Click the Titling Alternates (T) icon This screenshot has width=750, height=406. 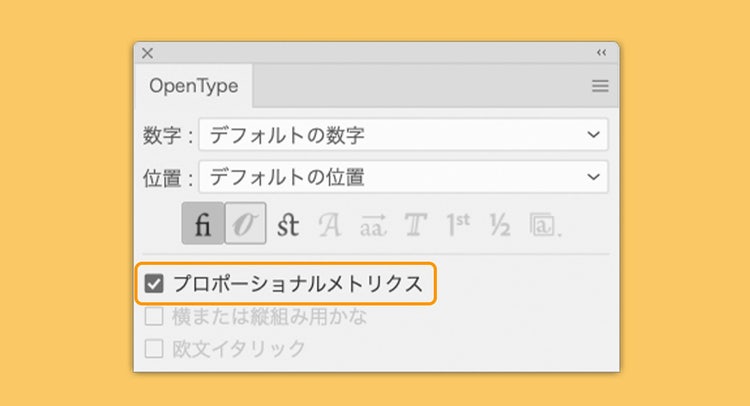click(415, 224)
